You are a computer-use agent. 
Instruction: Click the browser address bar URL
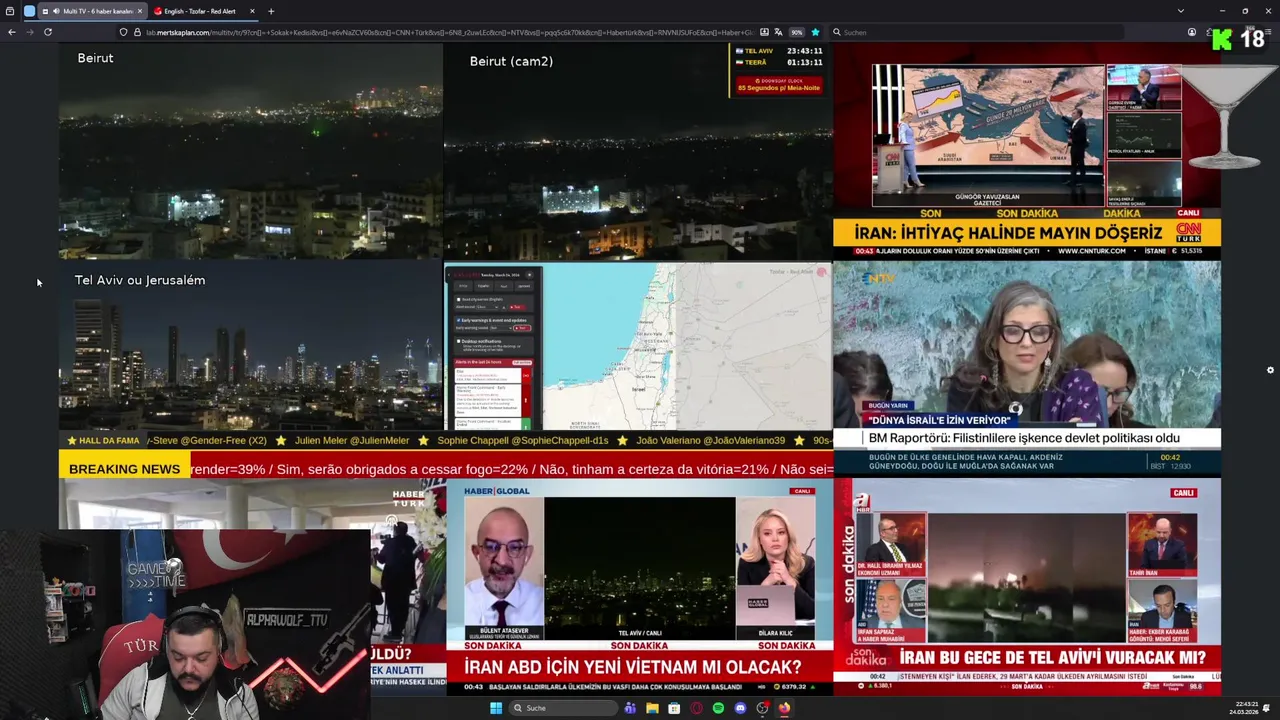pyautogui.click(x=450, y=32)
